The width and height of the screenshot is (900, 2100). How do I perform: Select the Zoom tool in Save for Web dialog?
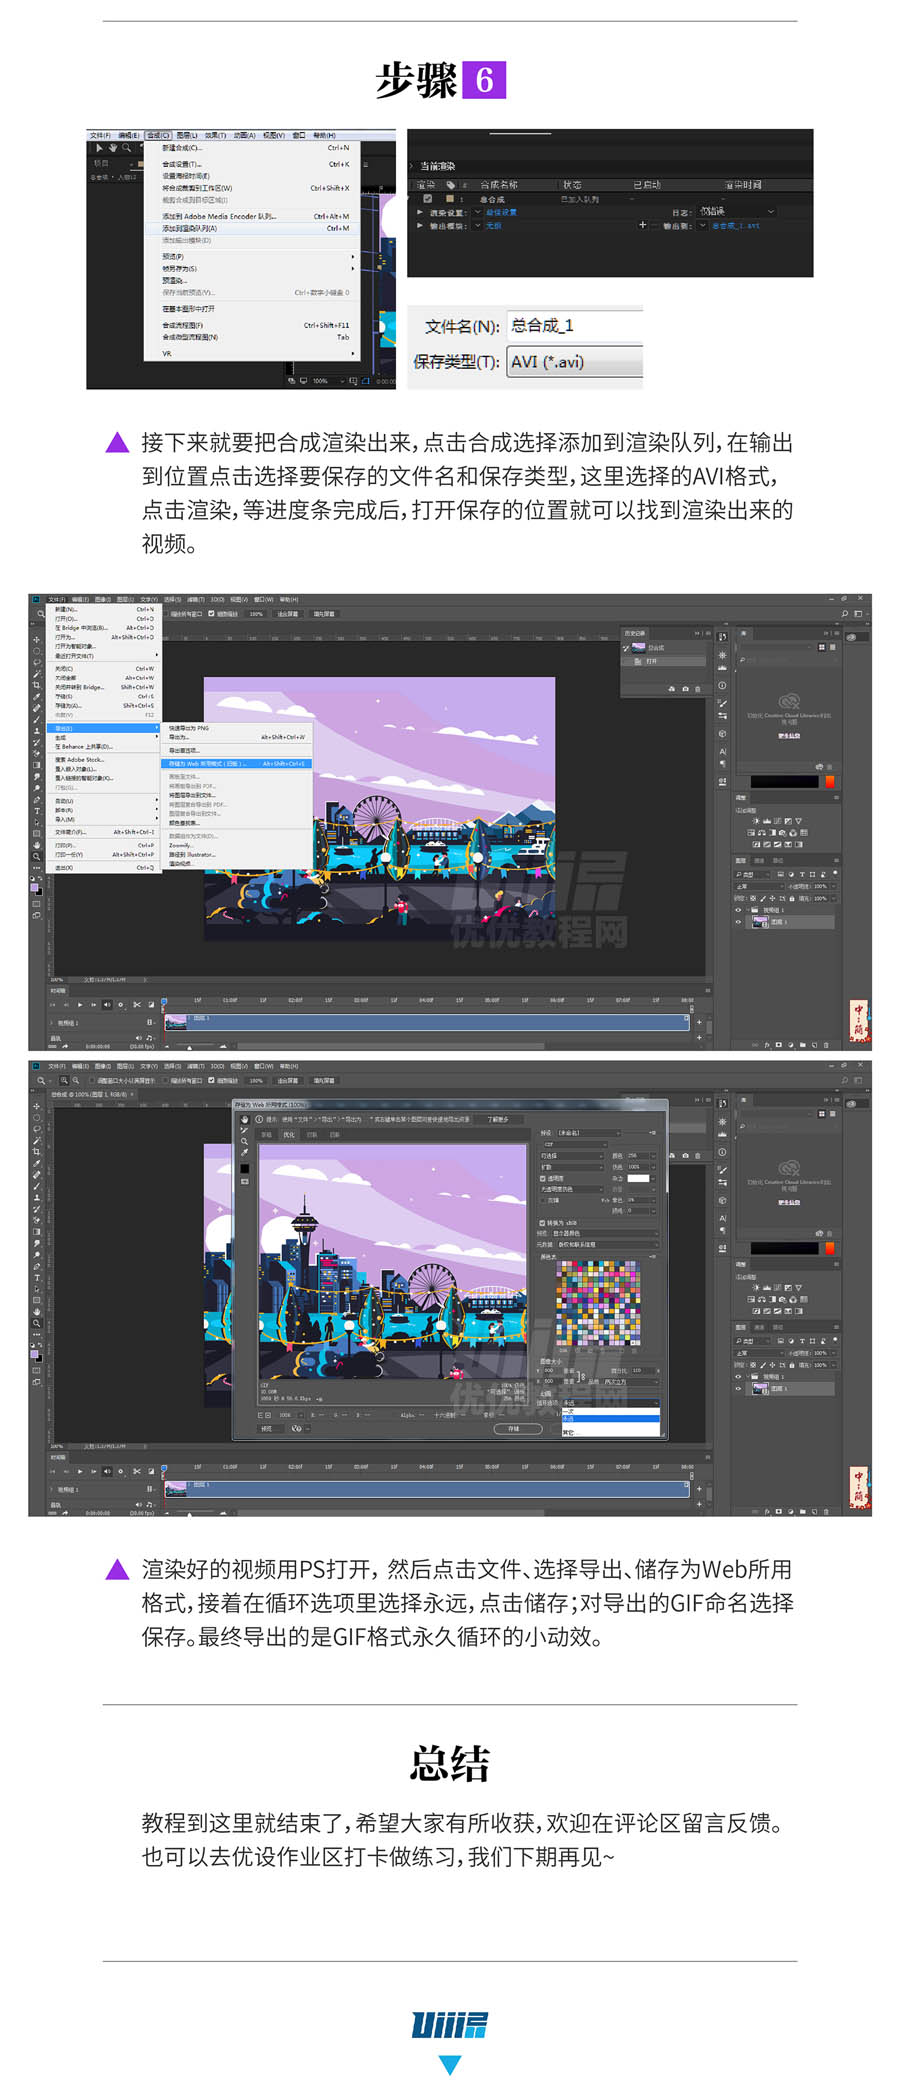point(245,1141)
